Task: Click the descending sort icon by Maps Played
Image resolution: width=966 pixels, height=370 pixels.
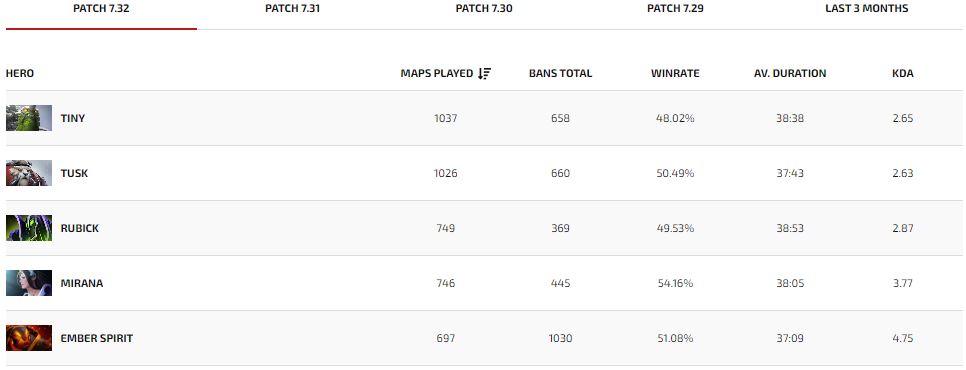Action: [485, 73]
